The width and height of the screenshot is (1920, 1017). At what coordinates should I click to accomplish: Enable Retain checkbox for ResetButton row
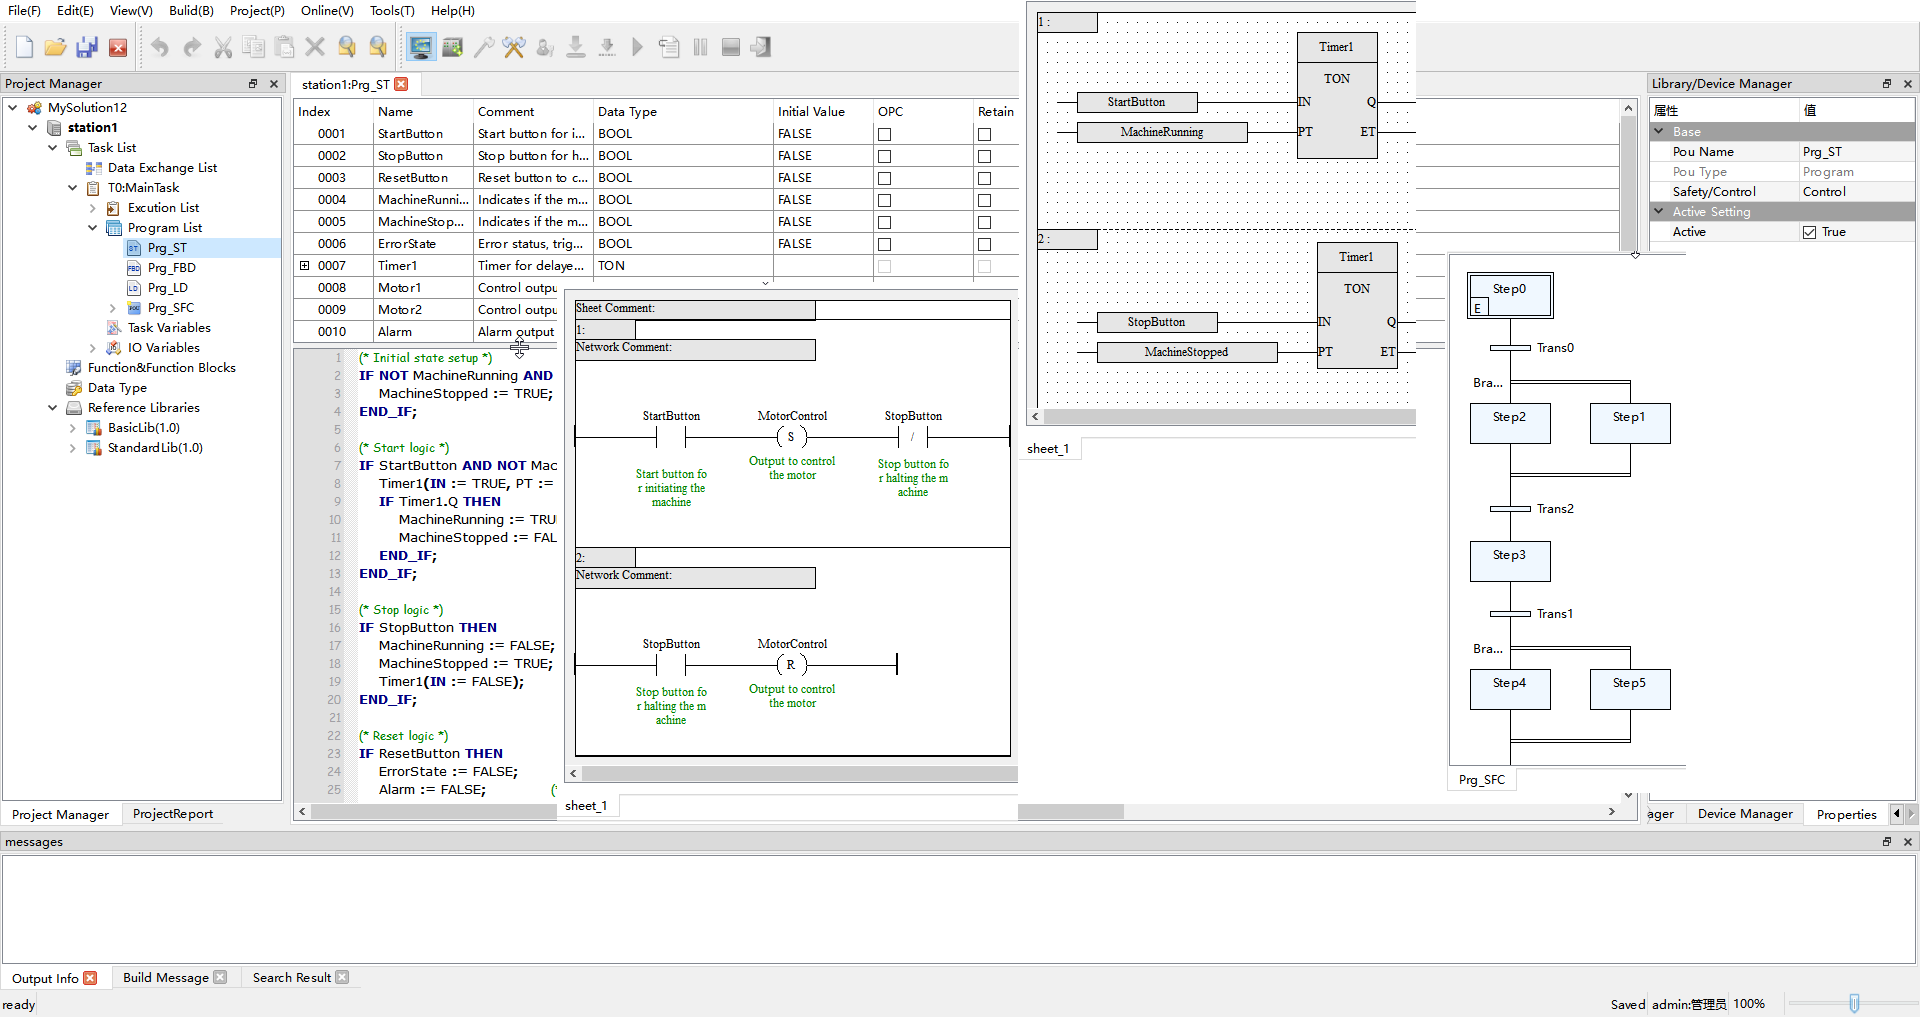[x=984, y=178]
